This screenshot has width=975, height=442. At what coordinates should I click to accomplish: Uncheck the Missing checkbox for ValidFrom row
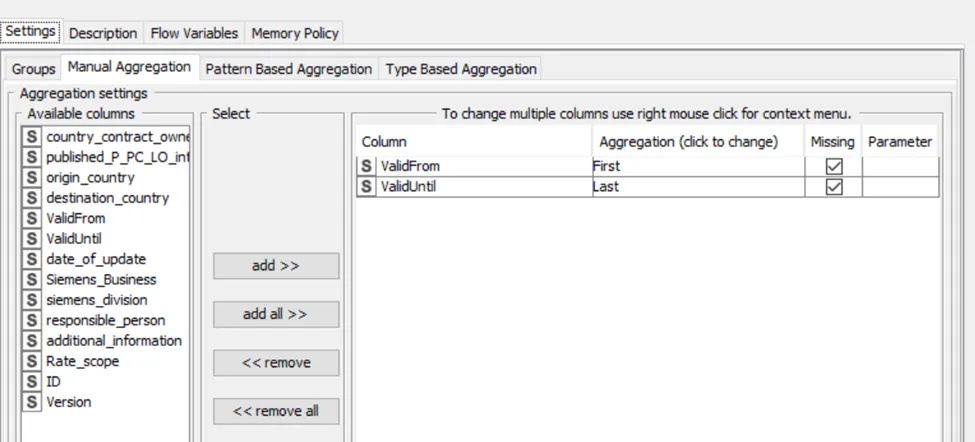833,167
